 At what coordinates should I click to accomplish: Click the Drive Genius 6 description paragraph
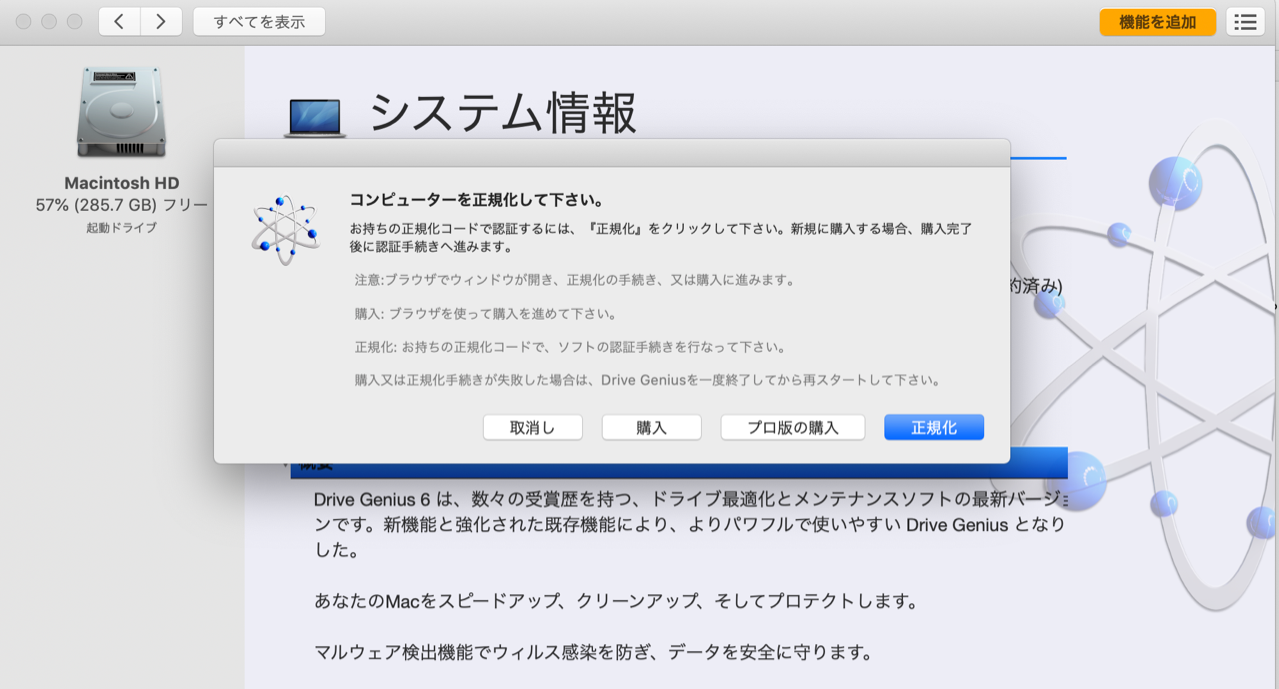(x=688, y=524)
